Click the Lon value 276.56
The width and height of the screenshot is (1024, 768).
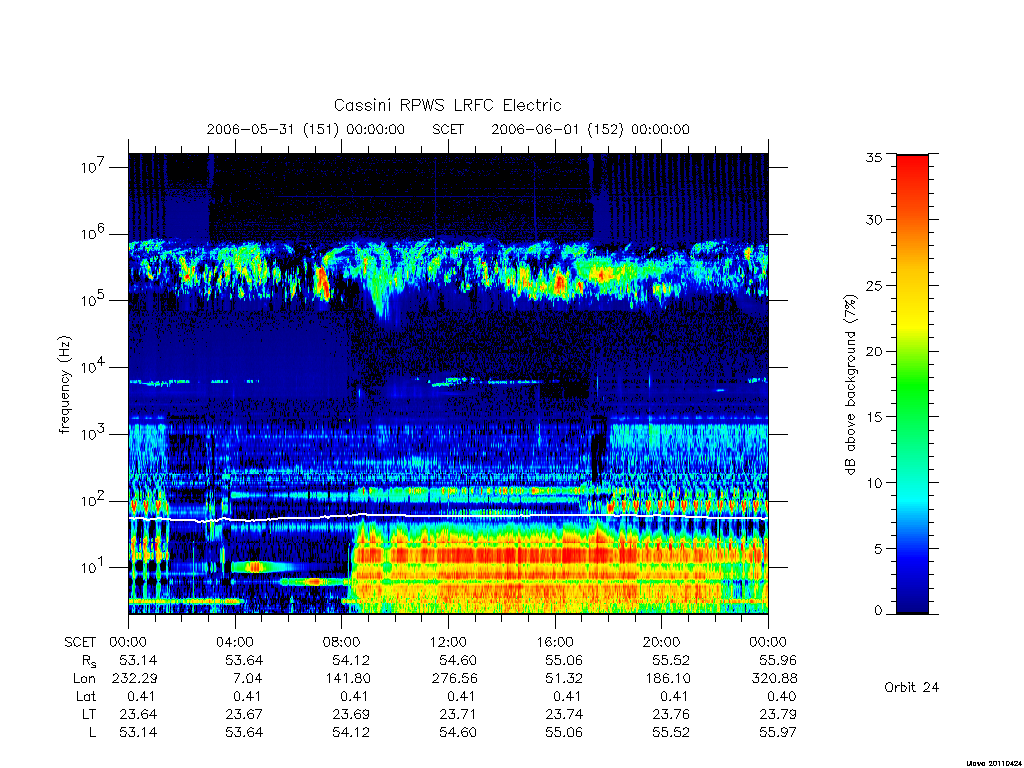coord(455,679)
